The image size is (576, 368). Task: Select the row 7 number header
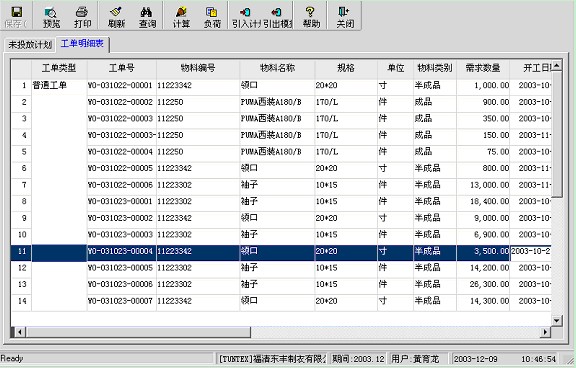(21, 185)
